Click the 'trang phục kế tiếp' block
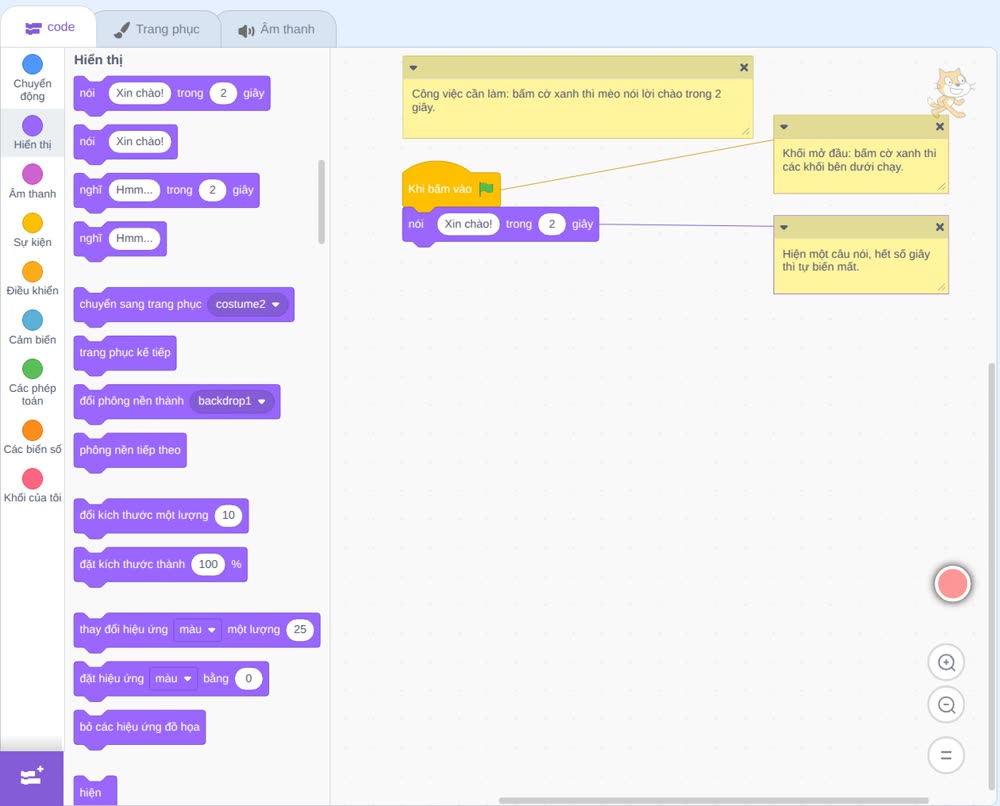 tap(125, 353)
